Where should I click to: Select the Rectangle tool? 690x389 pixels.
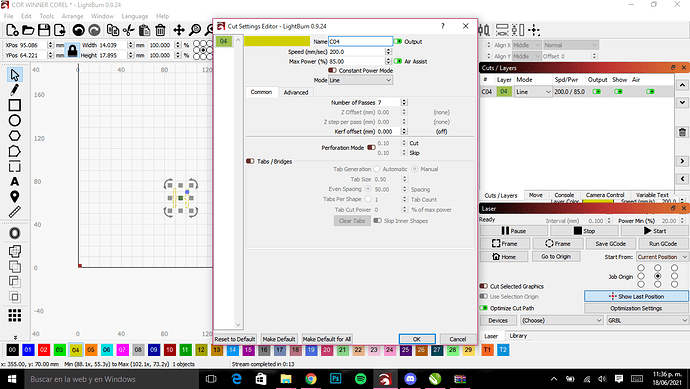(x=15, y=105)
